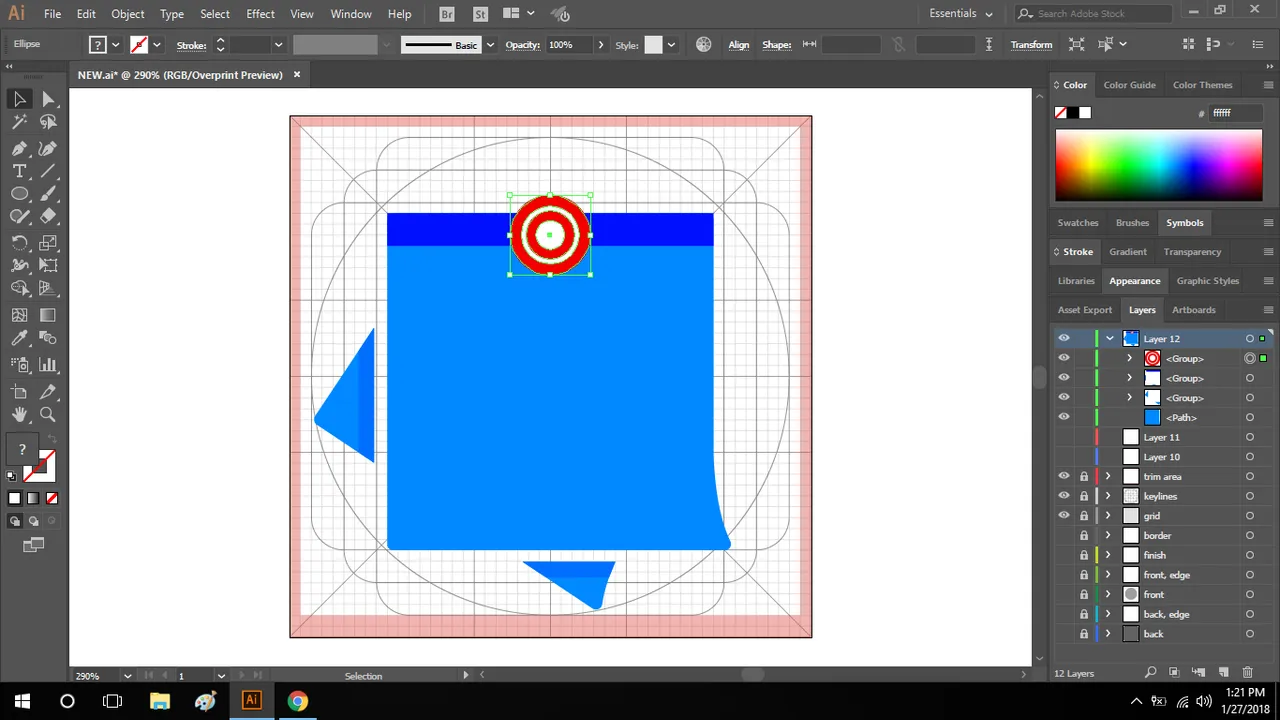Click the hex color value field
1280x720 pixels.
(x=1236, y=113)
